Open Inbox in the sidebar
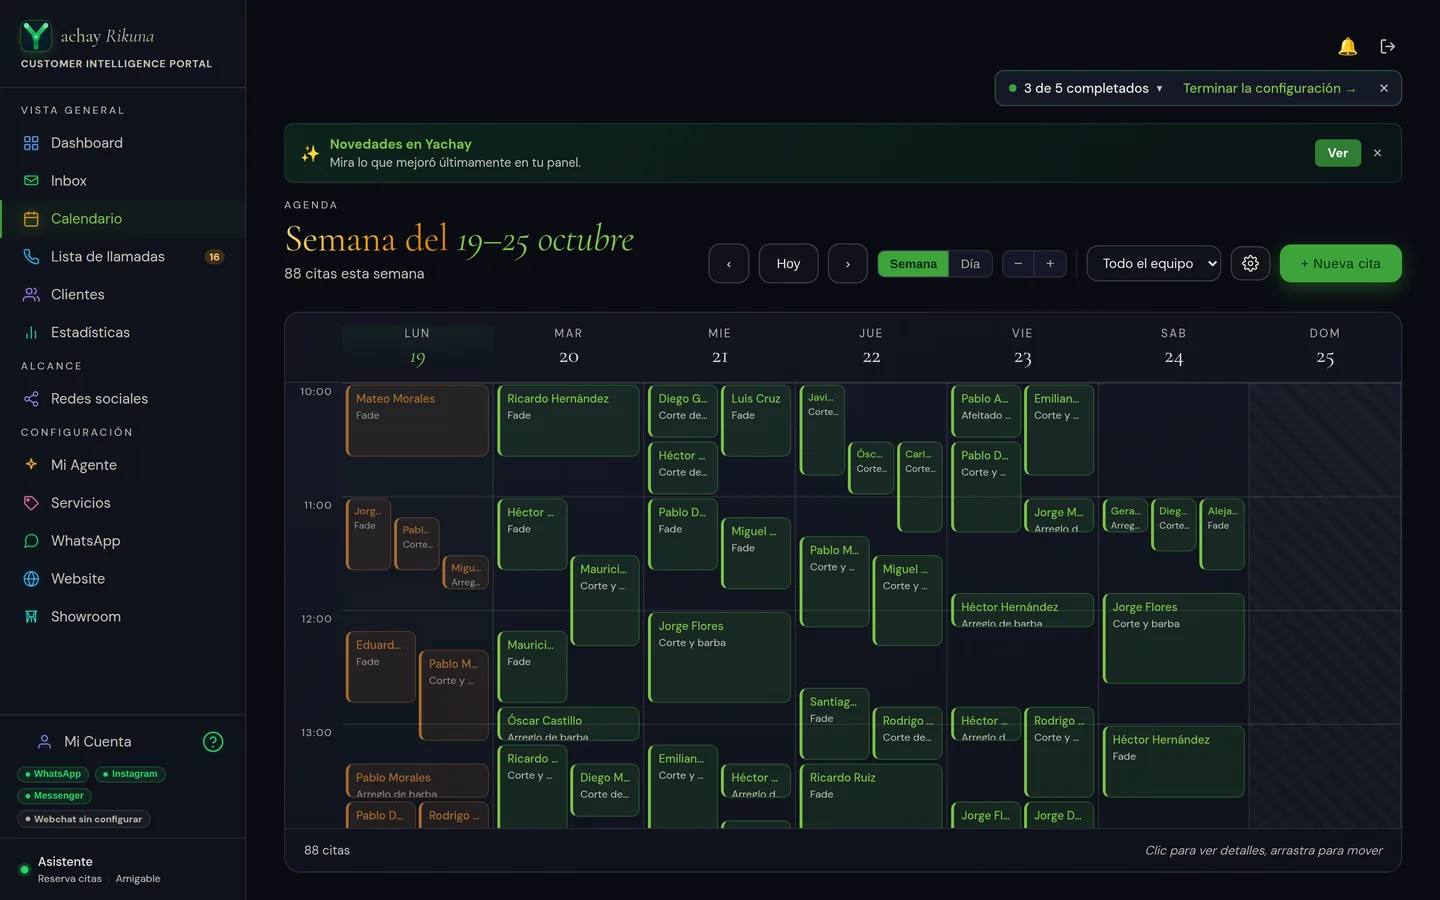1440x900 pixels. 123,181
